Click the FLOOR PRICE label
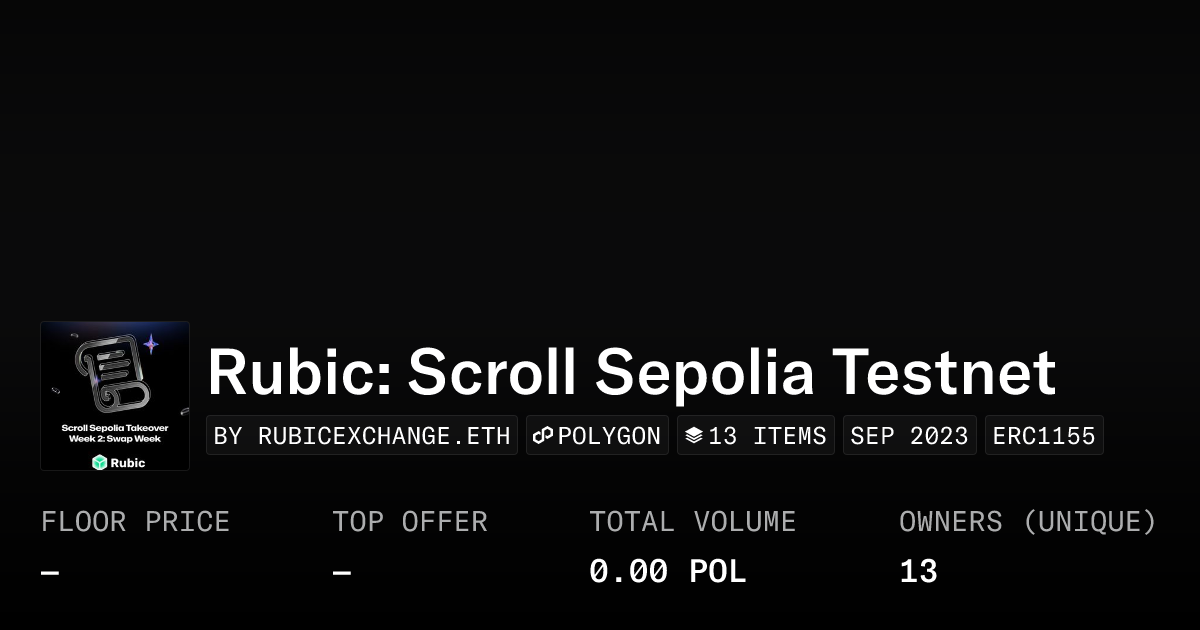Viewport: 1200px width, 630px height. [135, 521]
